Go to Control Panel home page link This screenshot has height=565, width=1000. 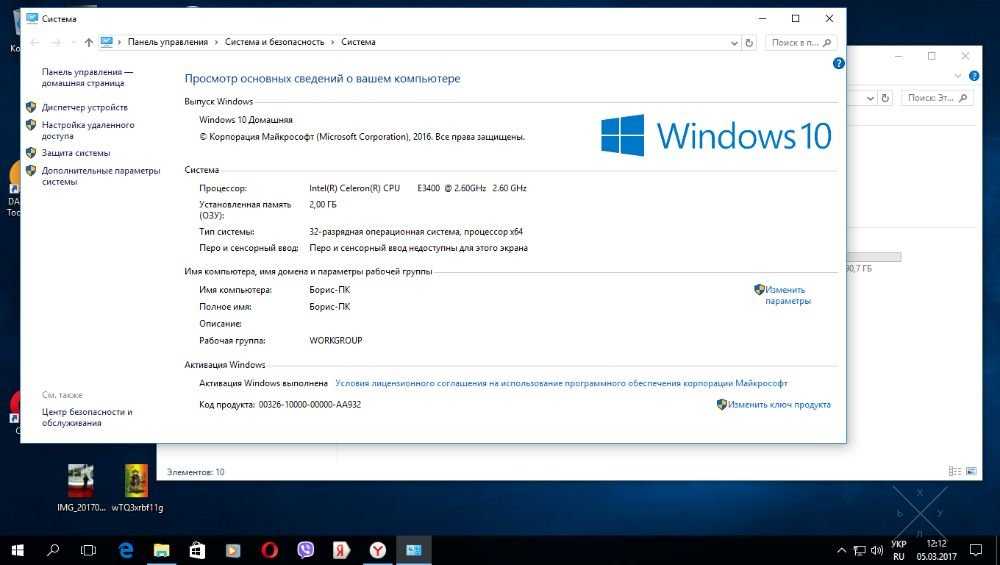point(87,77)
